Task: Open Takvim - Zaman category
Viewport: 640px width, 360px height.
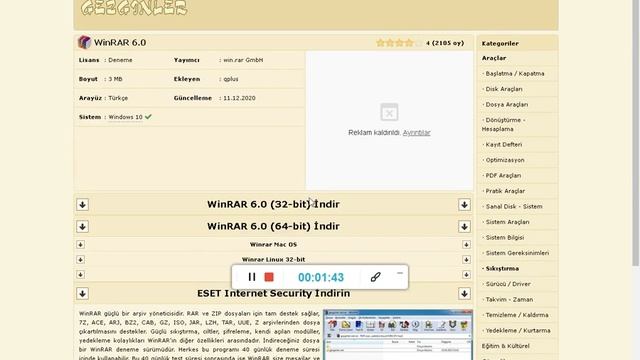Action: (x=509, y=300)
